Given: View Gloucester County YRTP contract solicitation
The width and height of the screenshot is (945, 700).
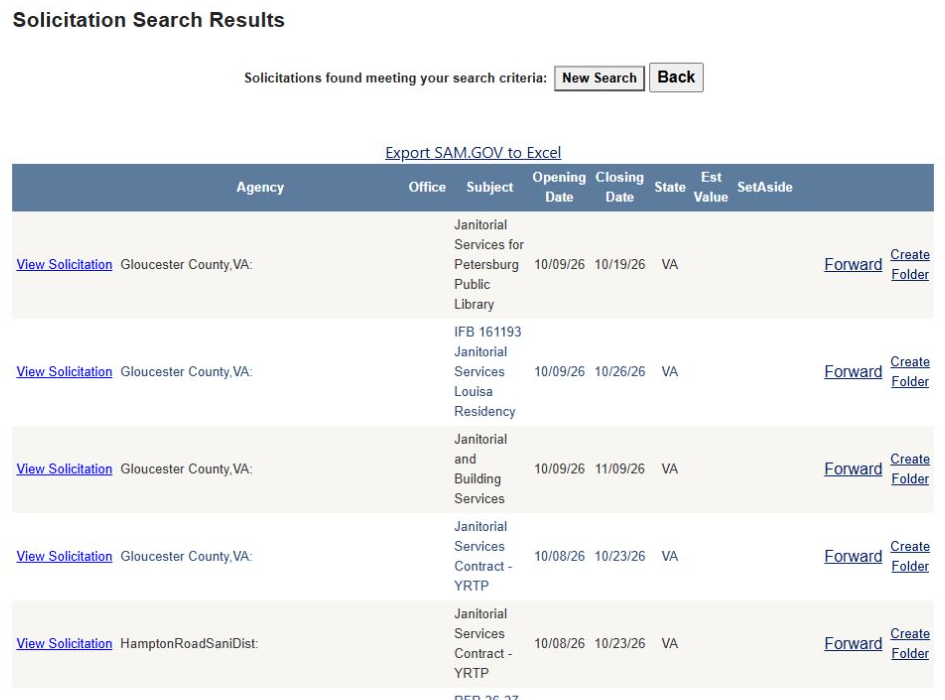Looking at the screenshot, I should 64,557.
